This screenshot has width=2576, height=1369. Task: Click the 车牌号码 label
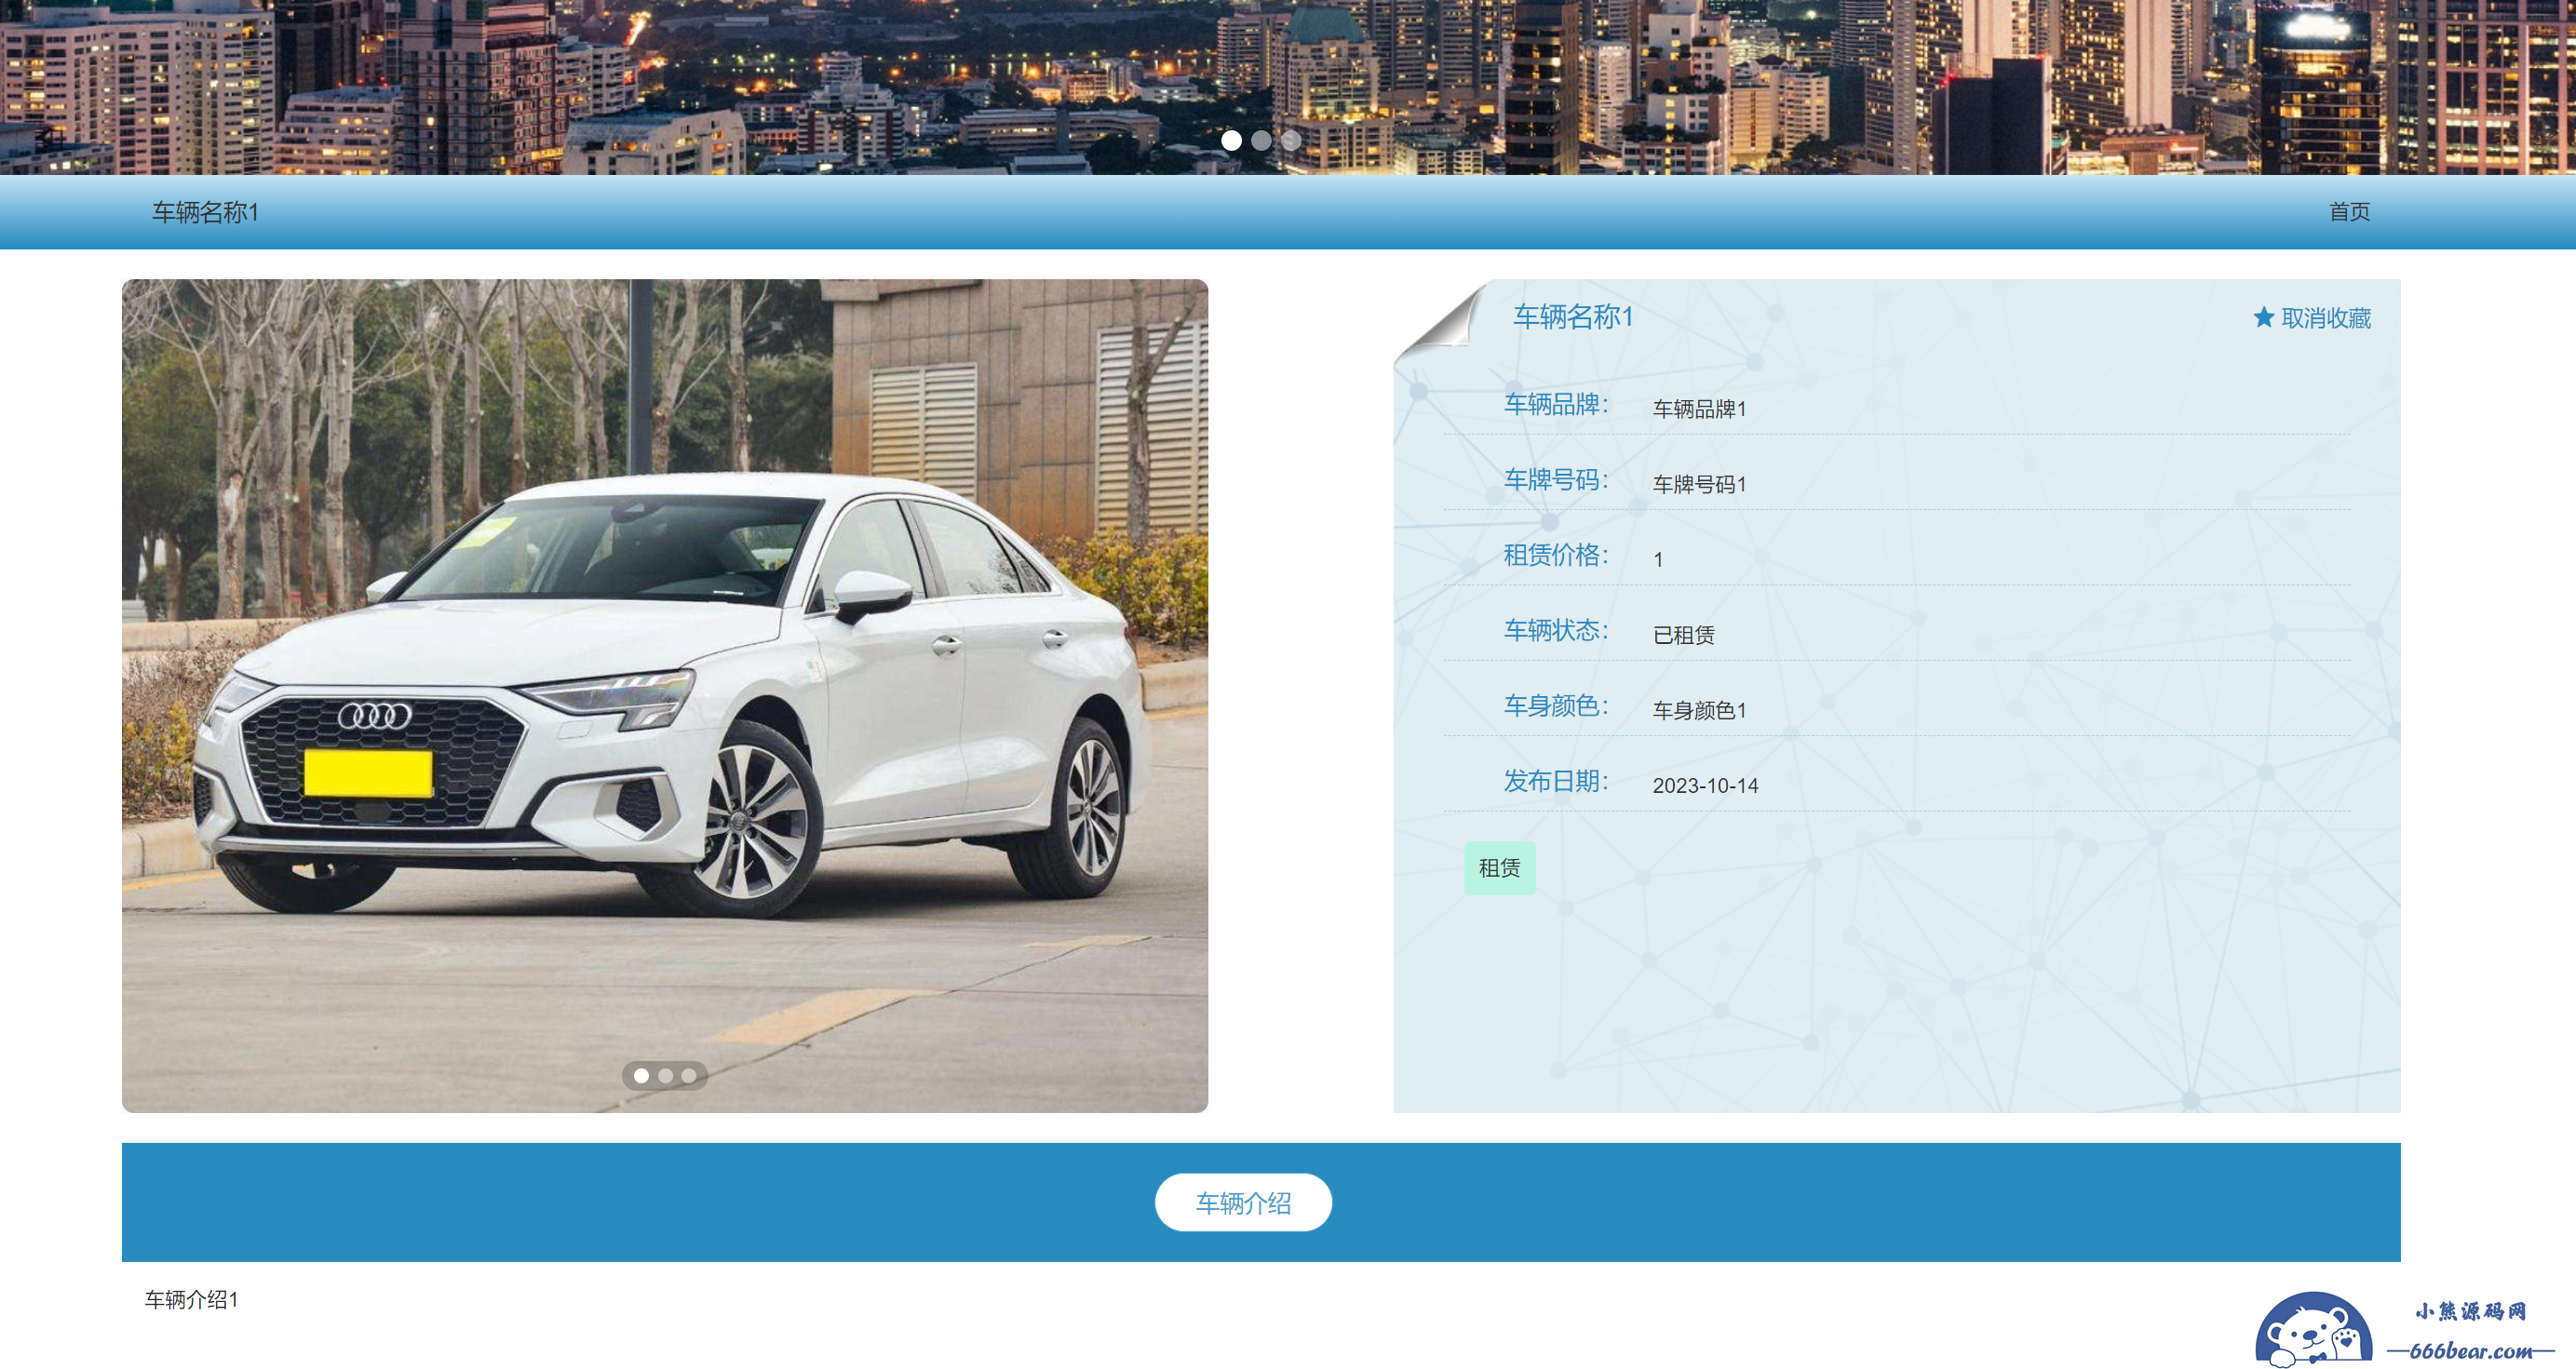(x=1556, y=480)
